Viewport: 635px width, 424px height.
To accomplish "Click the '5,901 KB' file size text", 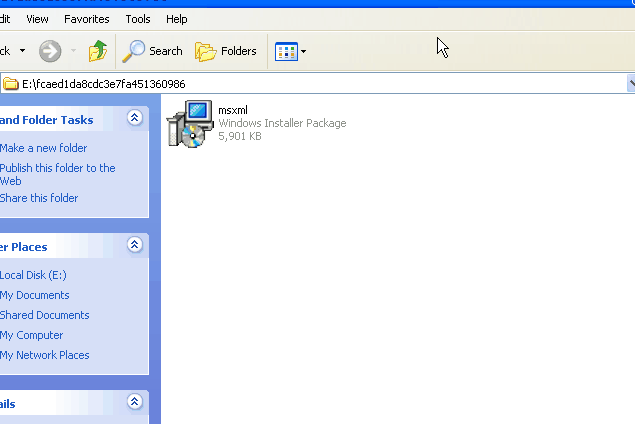I will pyautogui.click(x=240, y=136).
